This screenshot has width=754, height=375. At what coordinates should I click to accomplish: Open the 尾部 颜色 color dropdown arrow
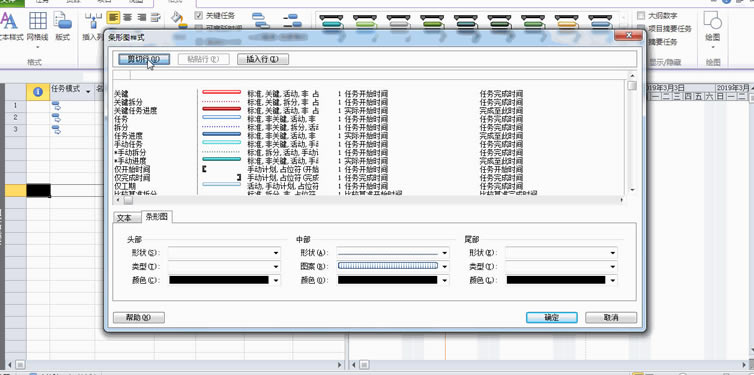(x=613, y=280)
